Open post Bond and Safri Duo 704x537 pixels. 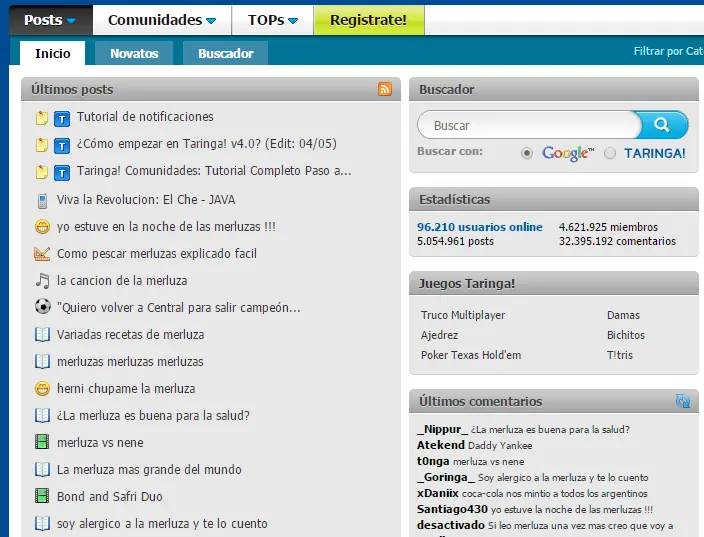tap(110, 497)
